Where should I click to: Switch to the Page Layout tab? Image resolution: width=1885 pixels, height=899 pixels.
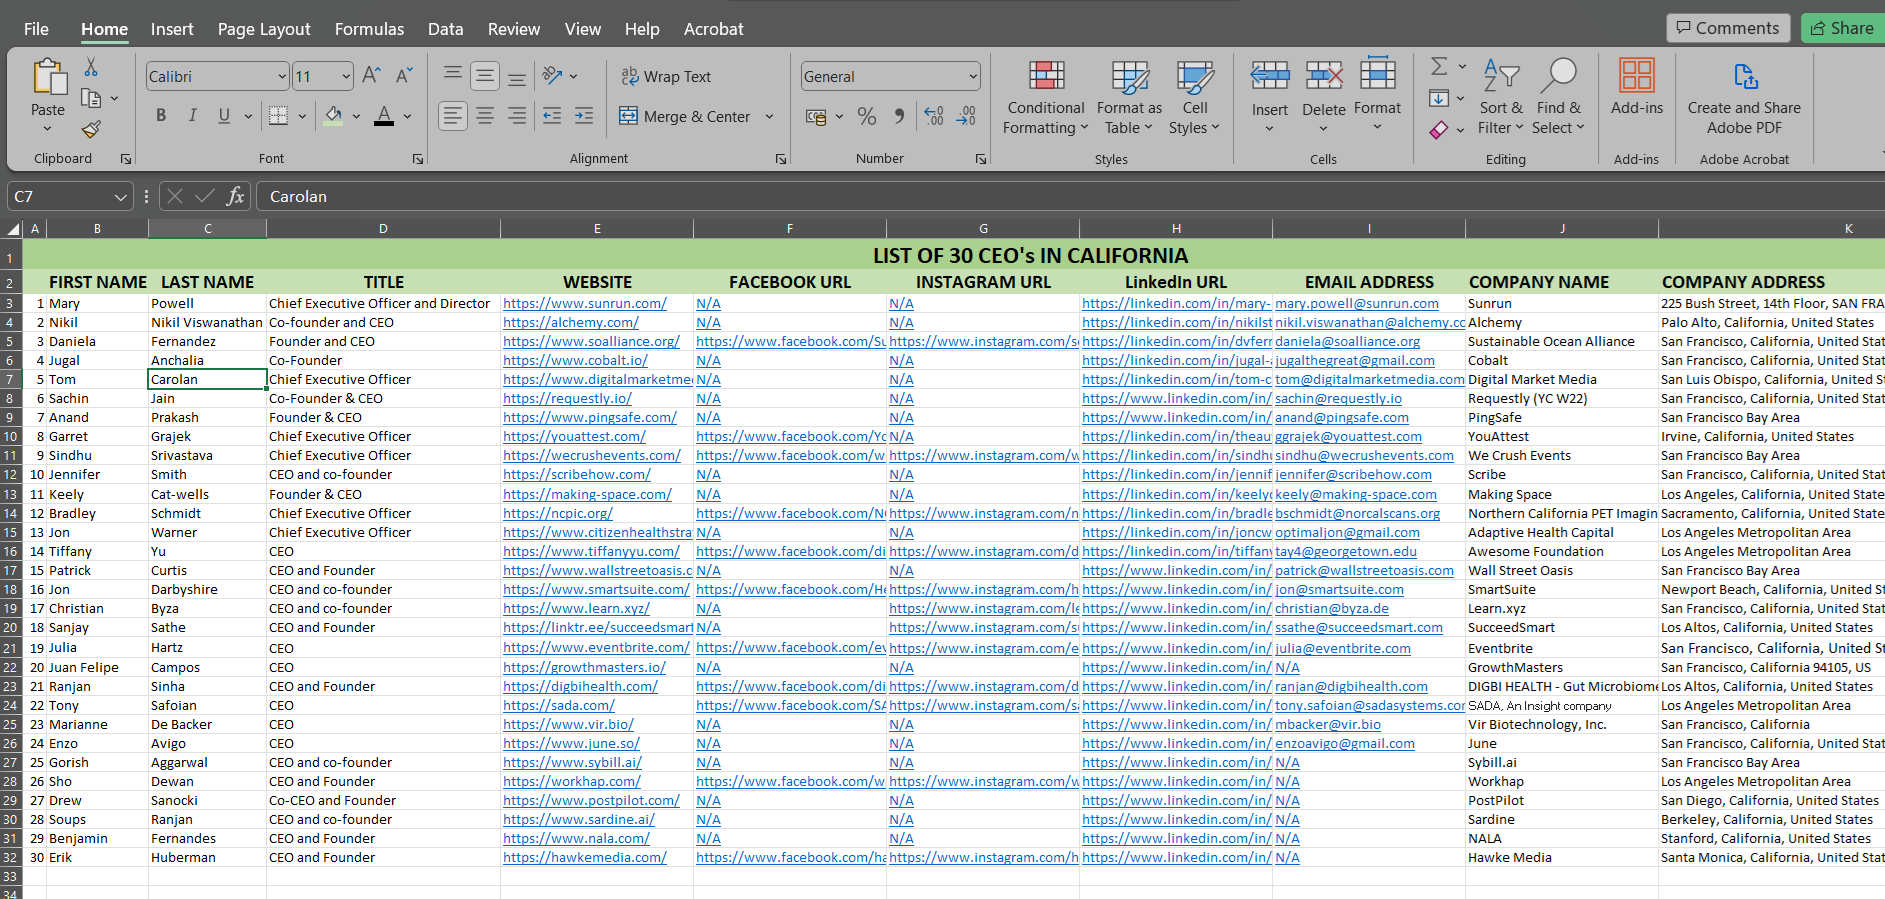(264, 29)
